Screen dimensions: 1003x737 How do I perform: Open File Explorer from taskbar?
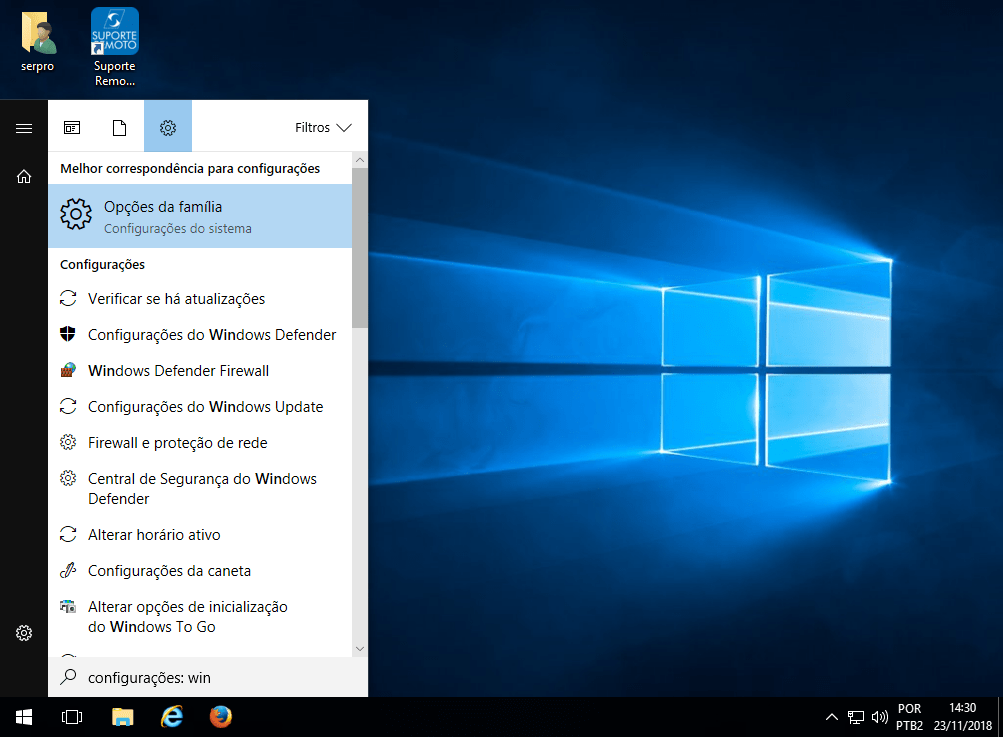[122, 716]
